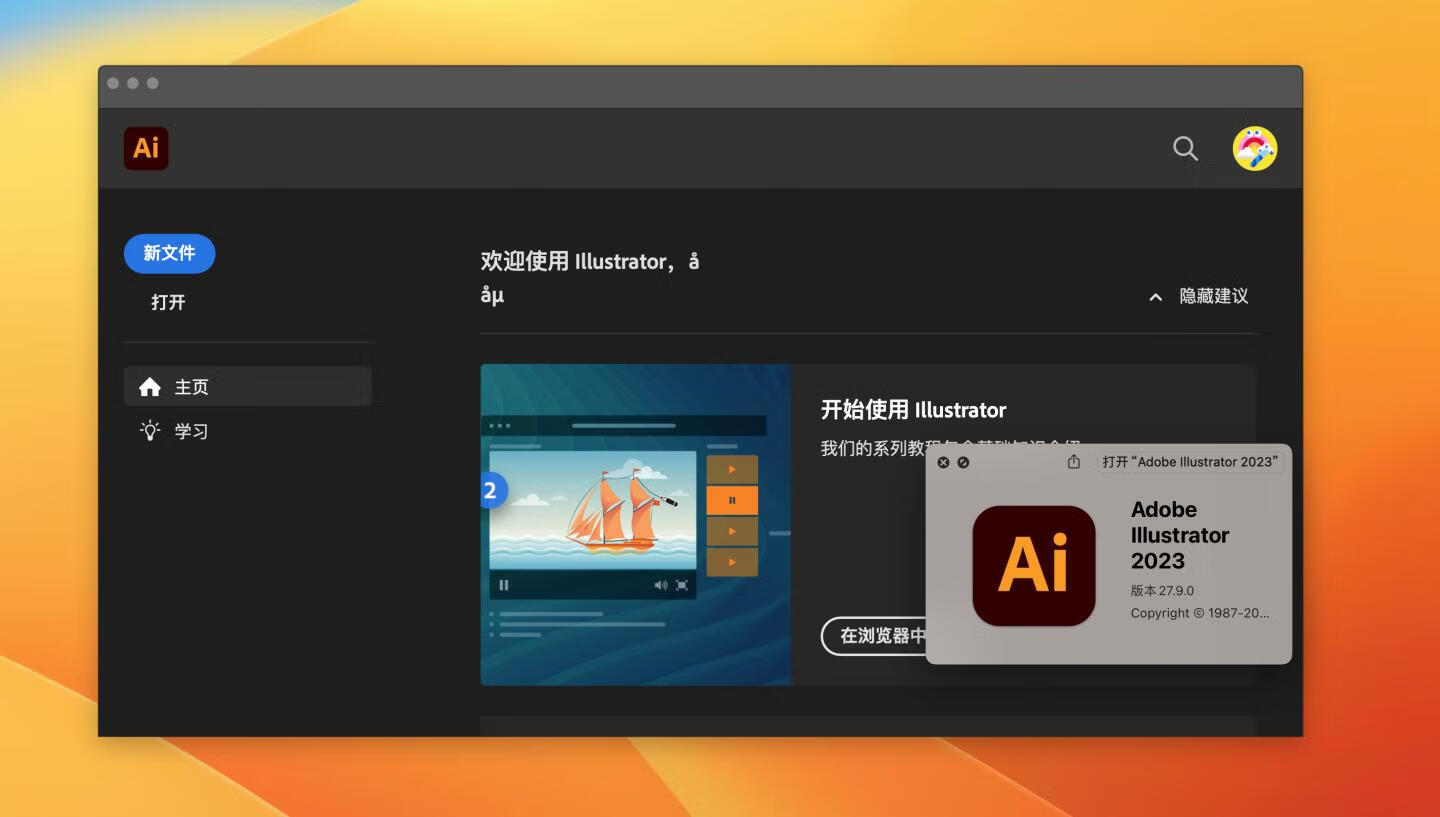
Task: Select the 主页 sidebar item
Action: (x=248, y=386)
